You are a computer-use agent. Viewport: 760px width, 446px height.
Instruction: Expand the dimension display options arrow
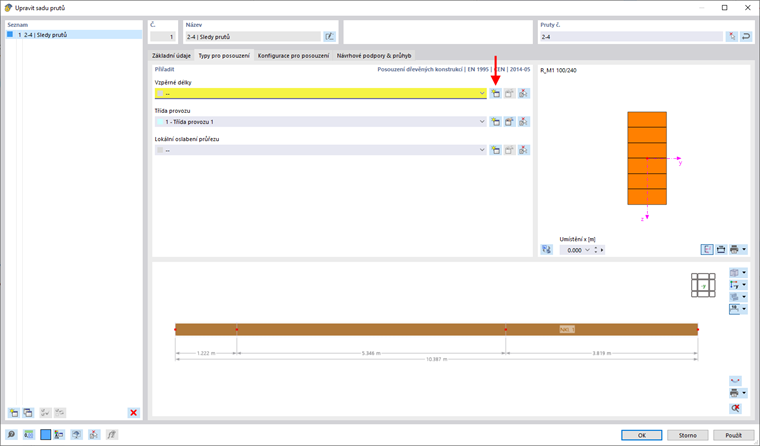coord(744,309)
